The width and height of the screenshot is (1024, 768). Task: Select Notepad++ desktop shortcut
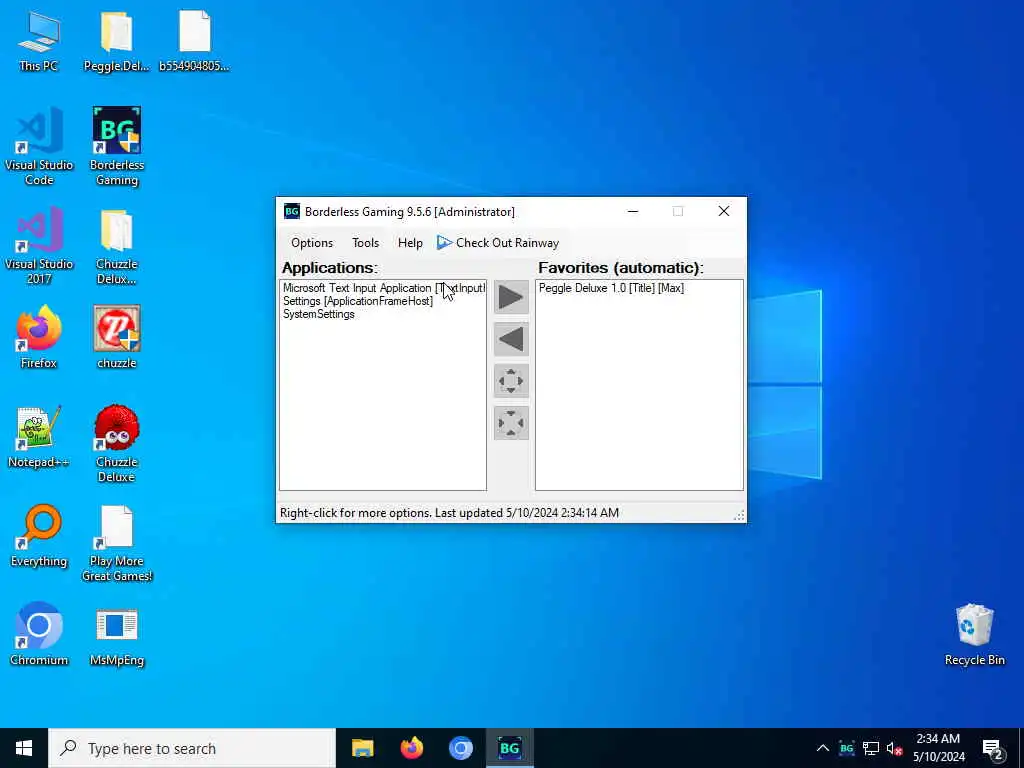tap(39, 436)
